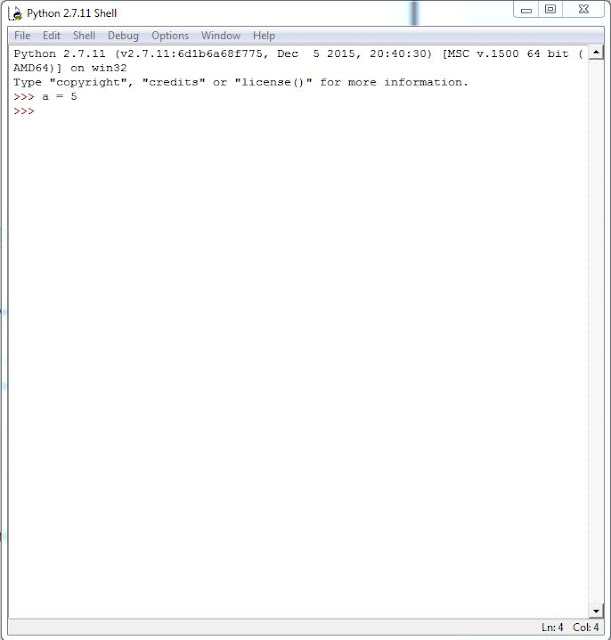Minimize the Python Shell window

tap(526, 10)
